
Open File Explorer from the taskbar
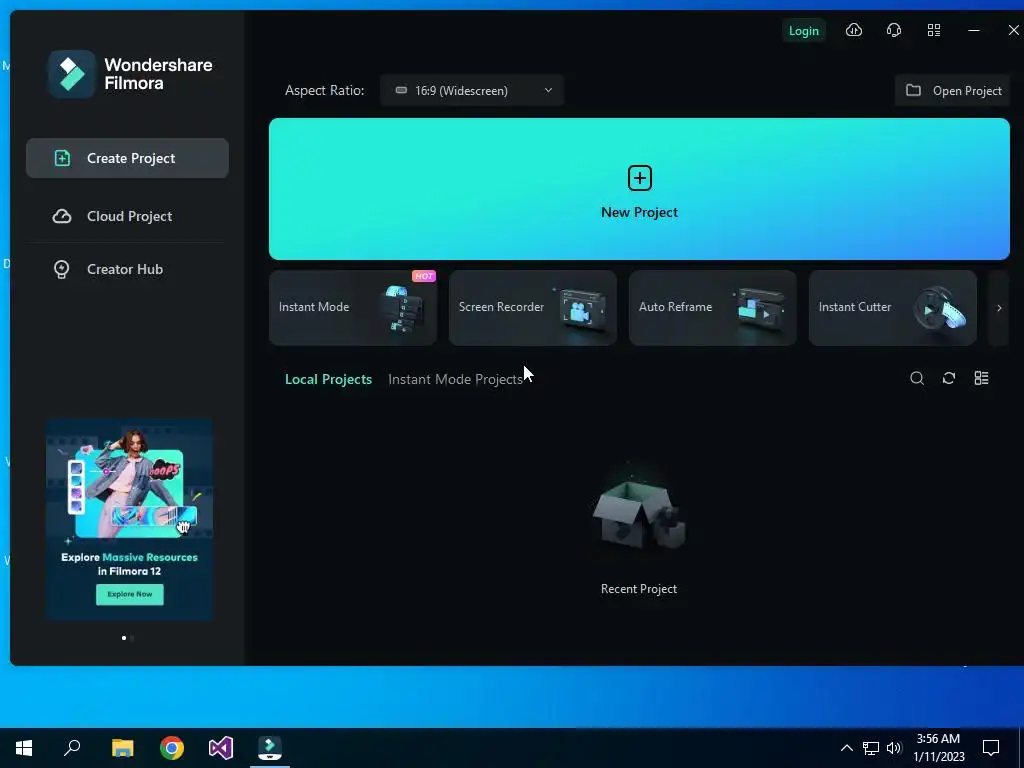(122, 748)
